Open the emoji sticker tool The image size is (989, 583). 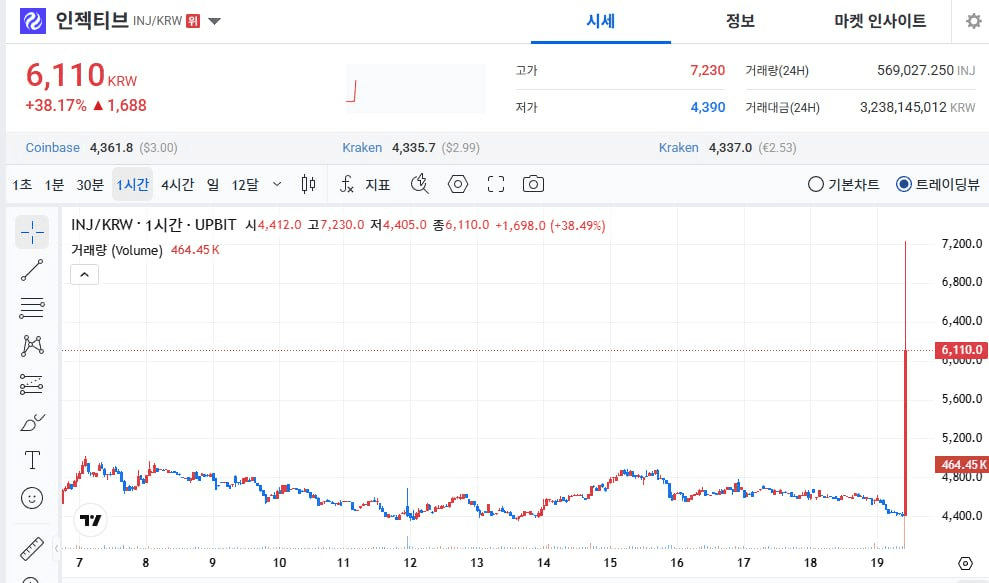click(32, 497)
